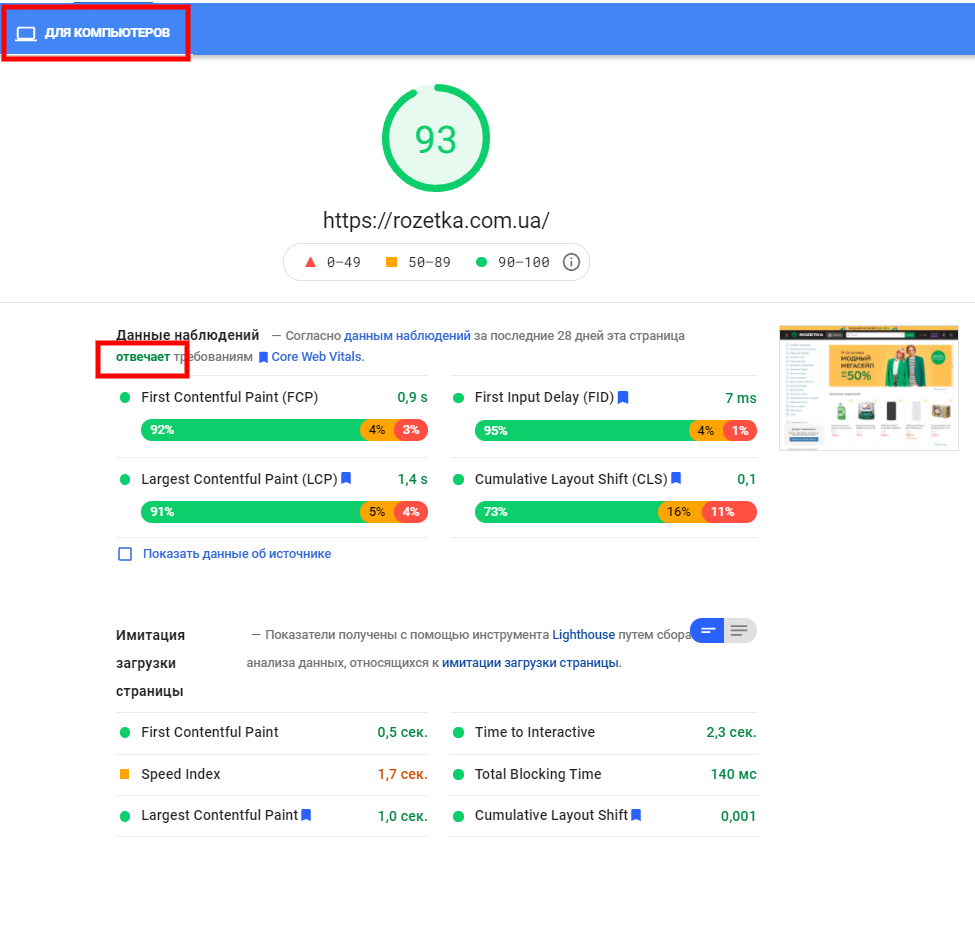Viewport: 975px width, 938px height.
Task: Open the Core Web Vitals link
Action: coord(317,357)
